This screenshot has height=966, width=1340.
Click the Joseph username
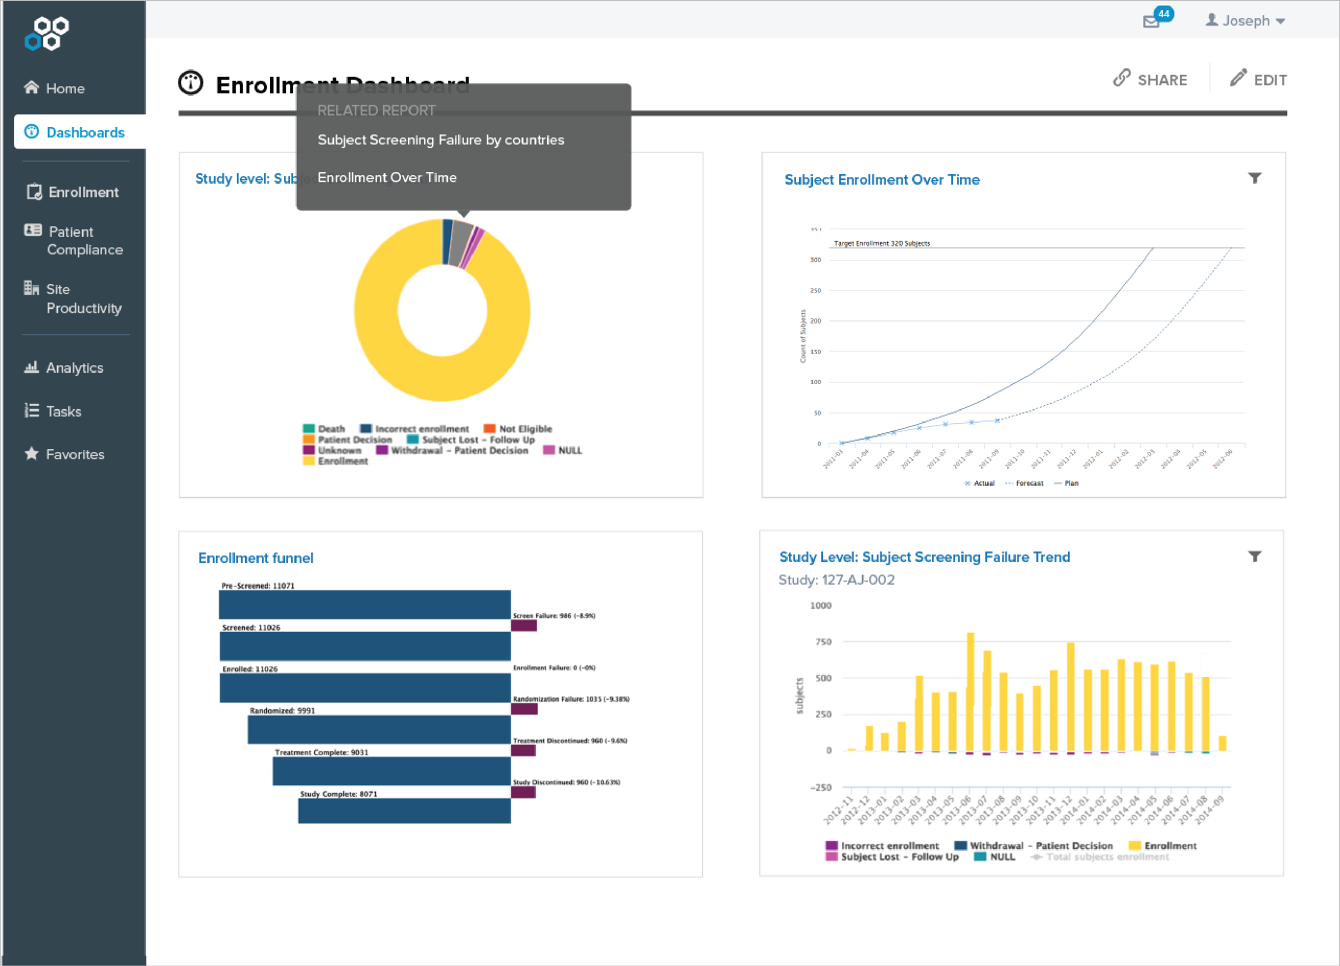(x=1246, y=21)
